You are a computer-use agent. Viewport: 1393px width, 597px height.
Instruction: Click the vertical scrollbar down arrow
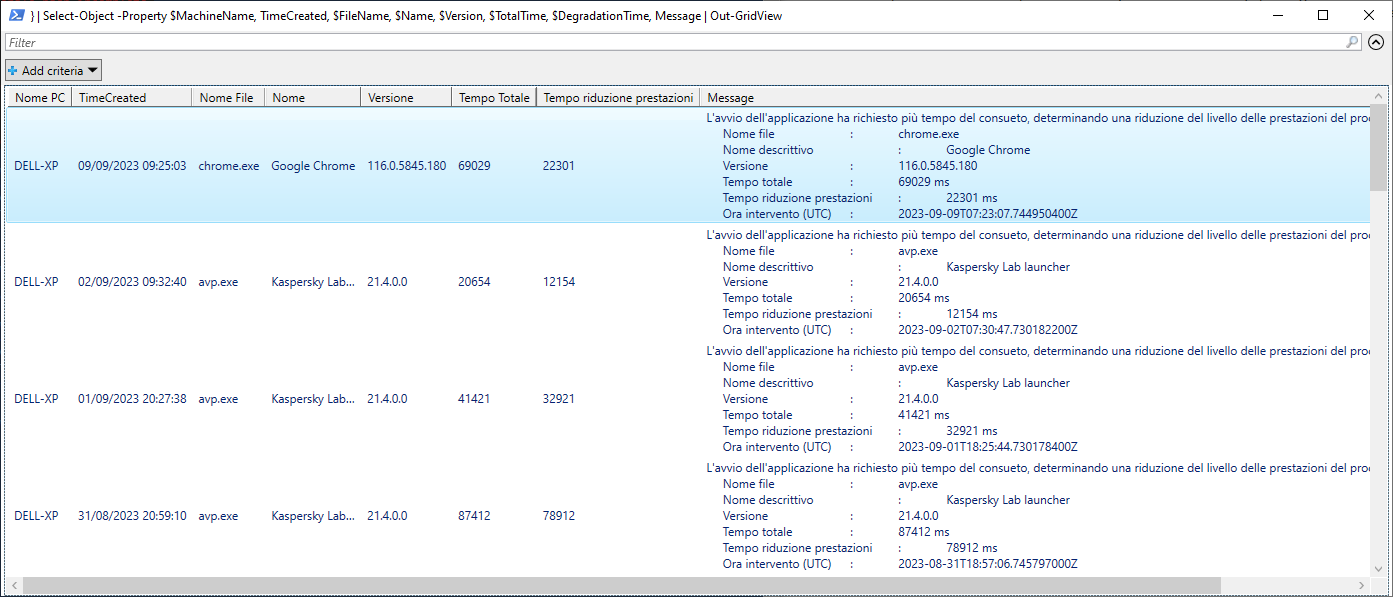(x=1379, y=567)
